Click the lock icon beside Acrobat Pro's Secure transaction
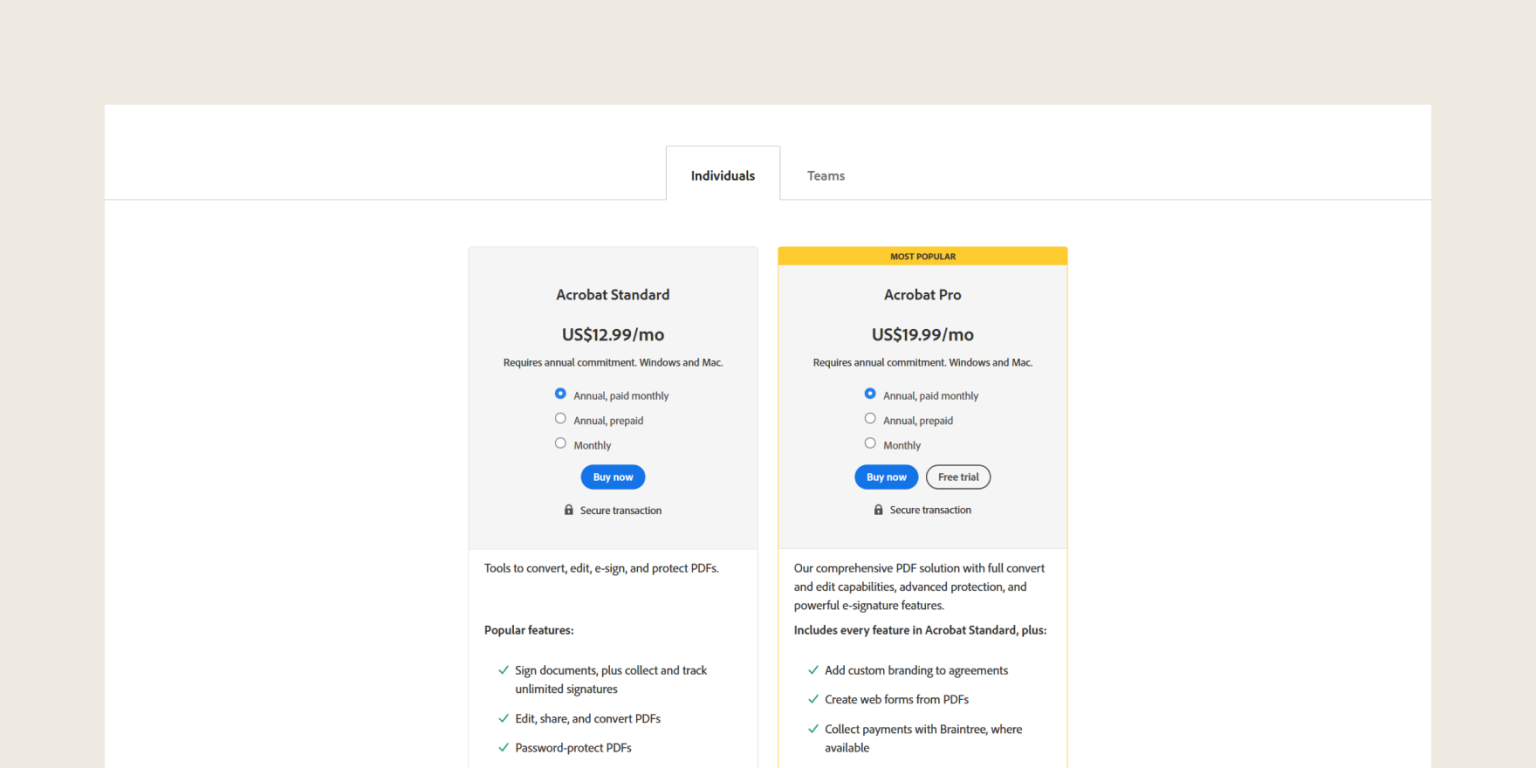 pyautogui.click(x=879, y=509)
